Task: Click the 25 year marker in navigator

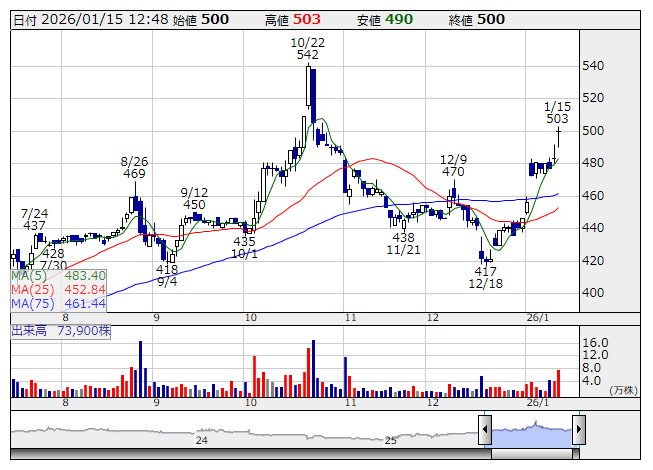Action: (x=391, y=440)
